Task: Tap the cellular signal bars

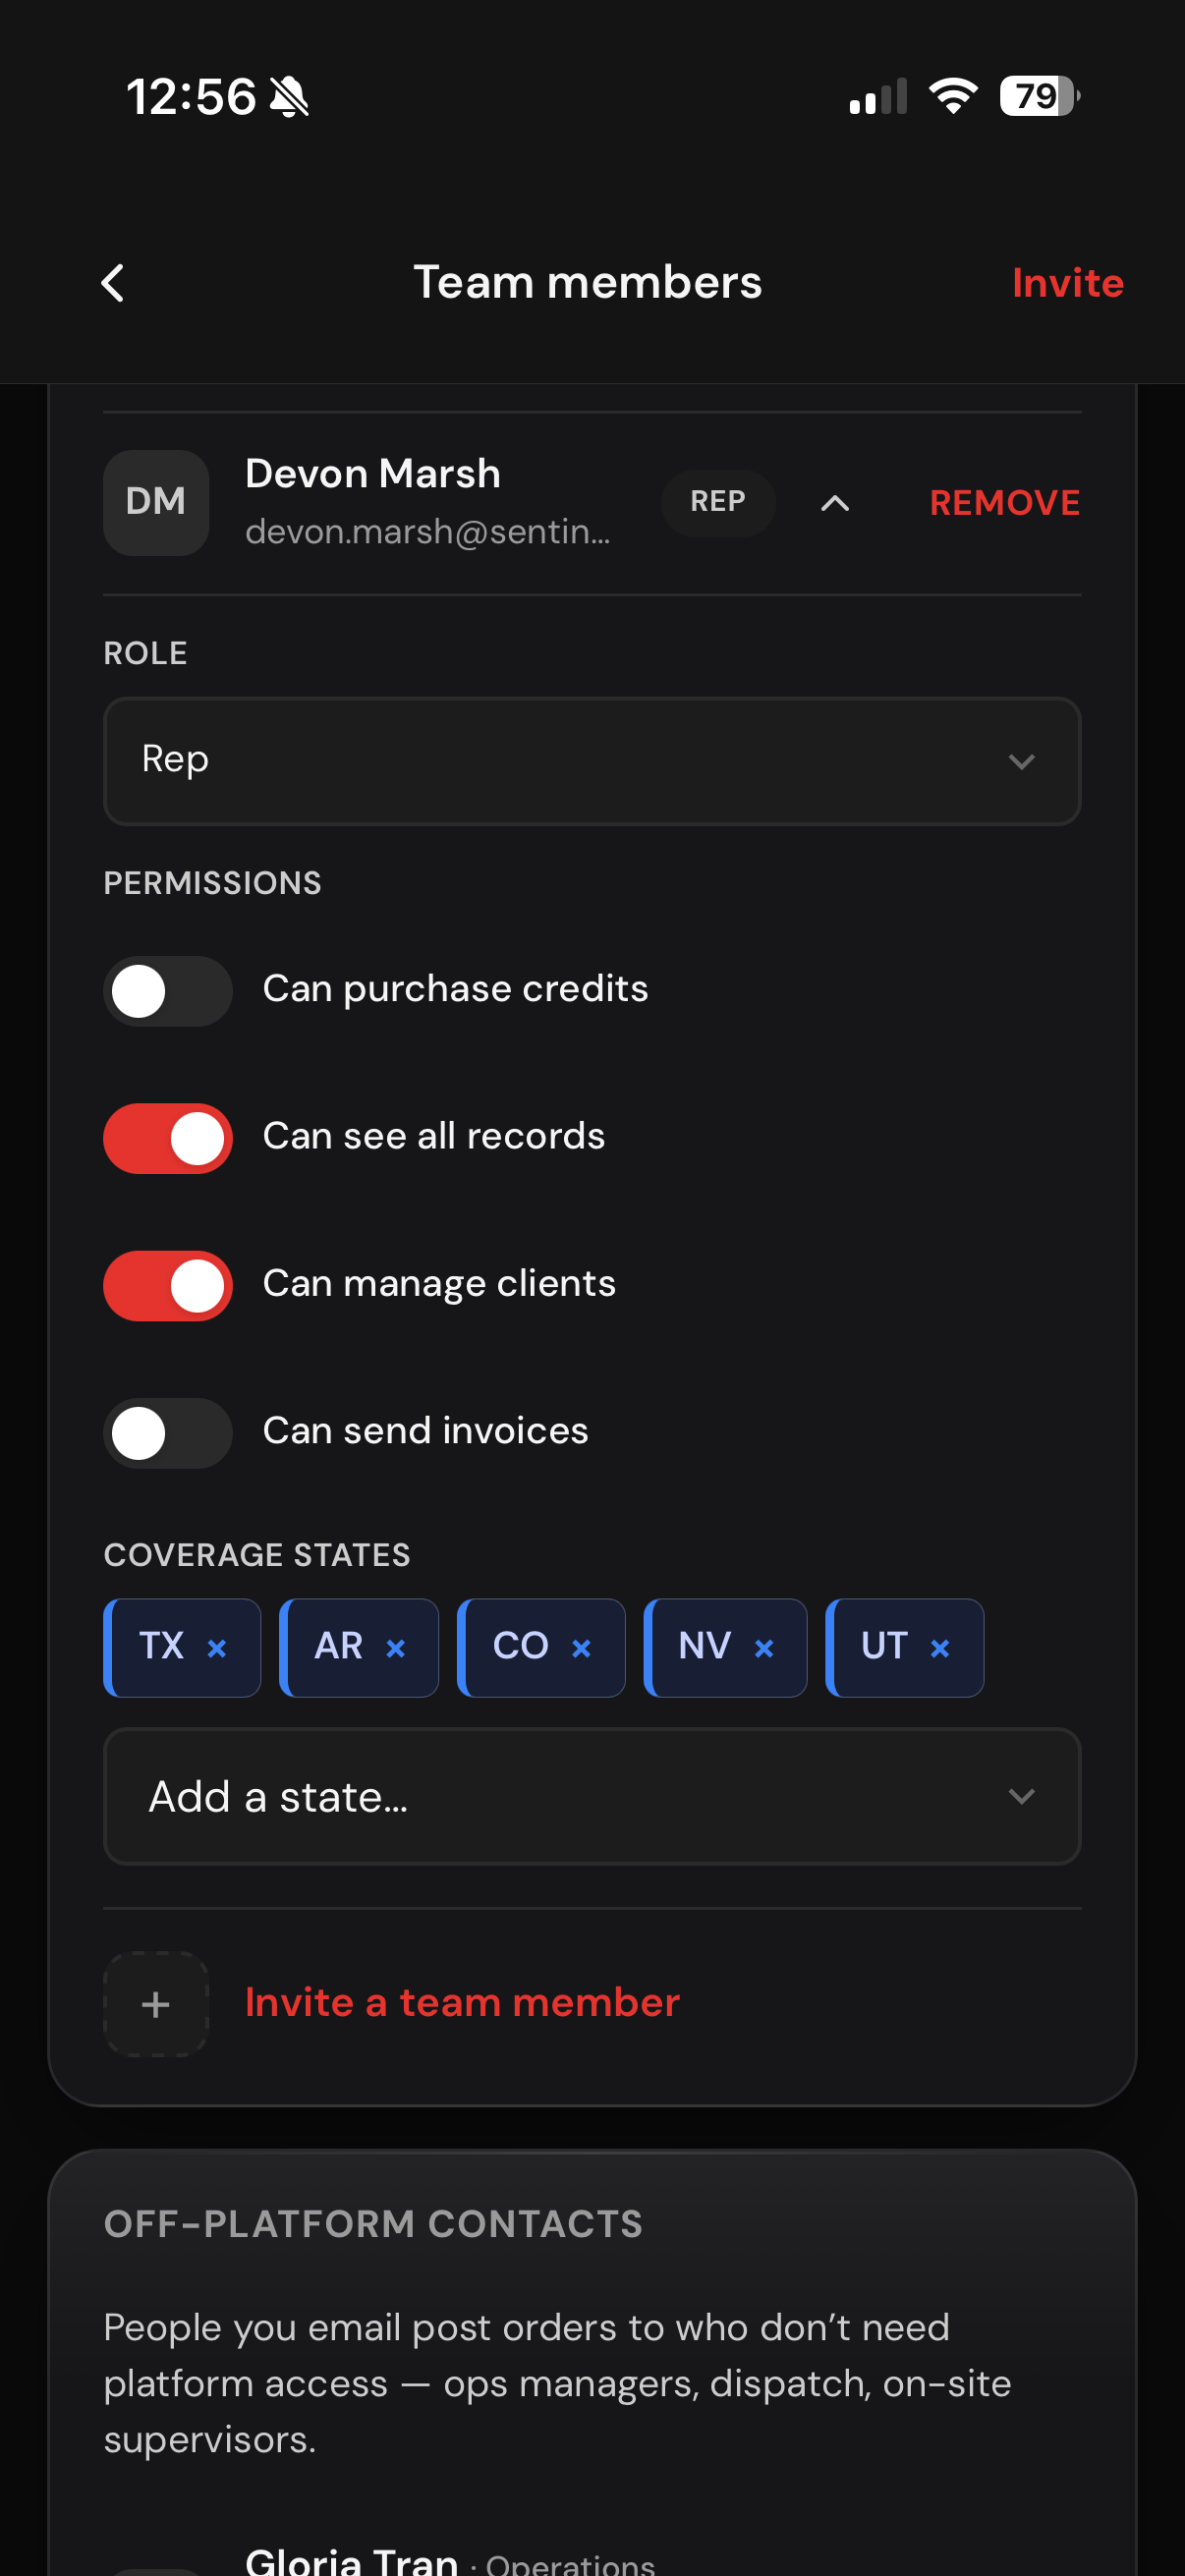Action: click(878, 96)
